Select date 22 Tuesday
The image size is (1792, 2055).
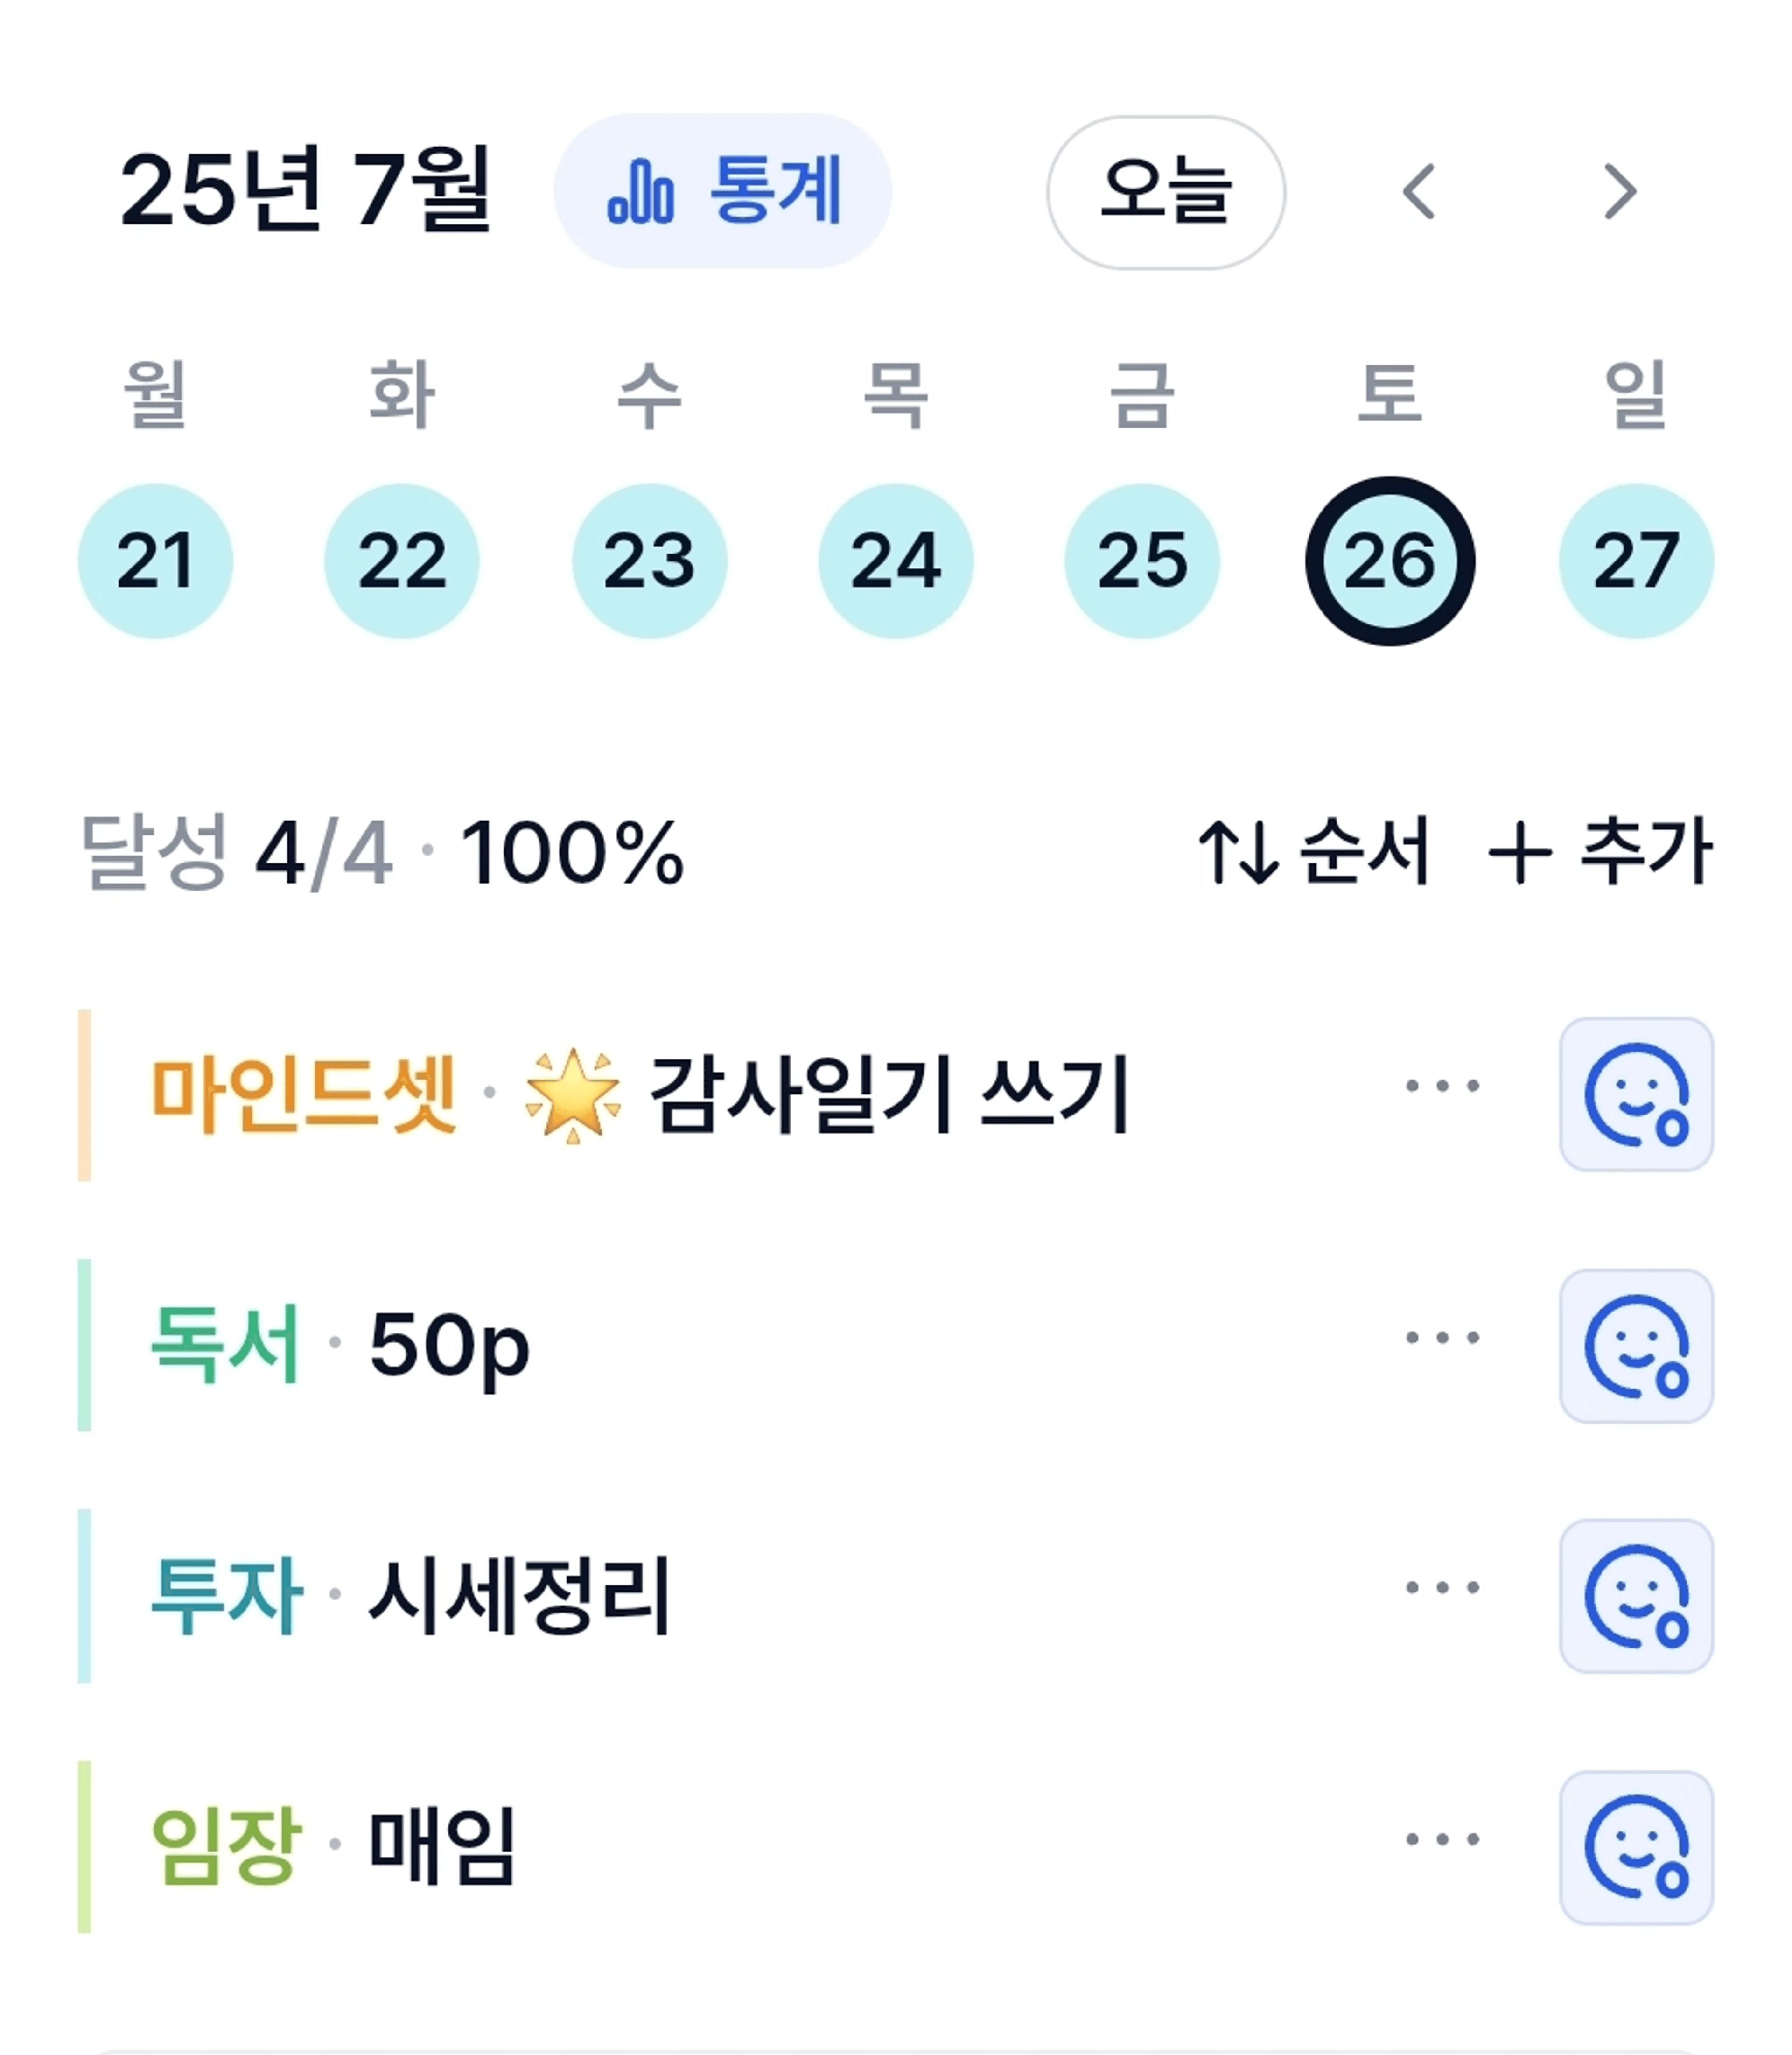click(402, 561)
